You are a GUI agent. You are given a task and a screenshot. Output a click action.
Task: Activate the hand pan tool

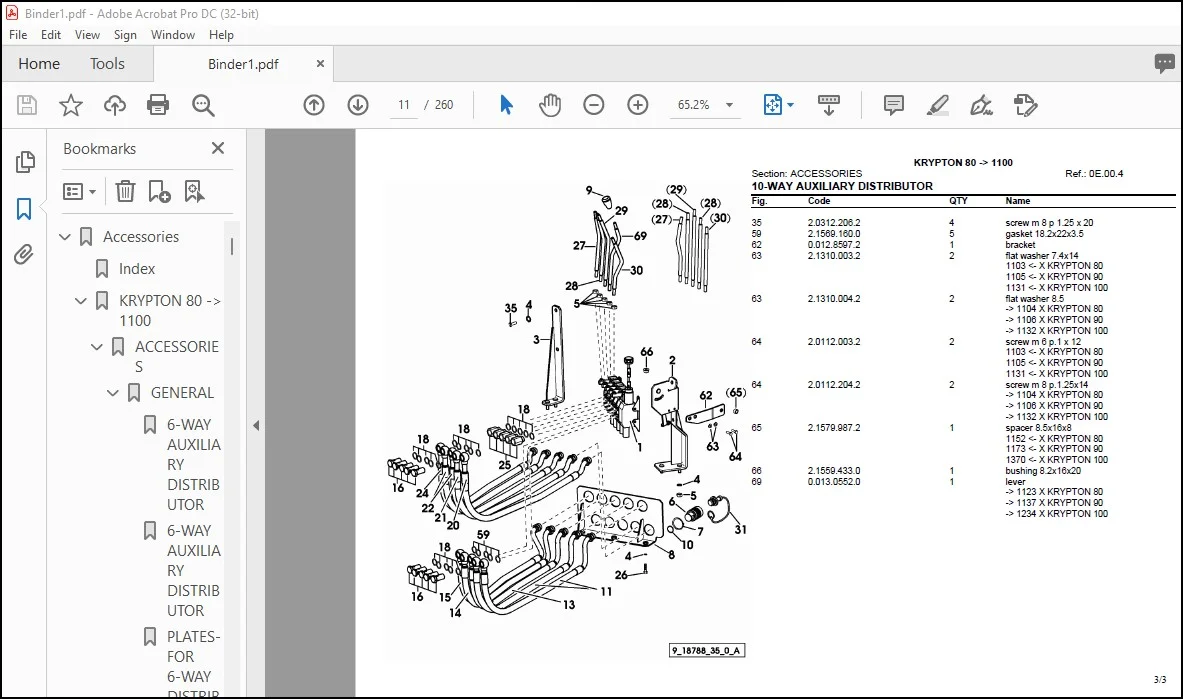click(550, 105)
